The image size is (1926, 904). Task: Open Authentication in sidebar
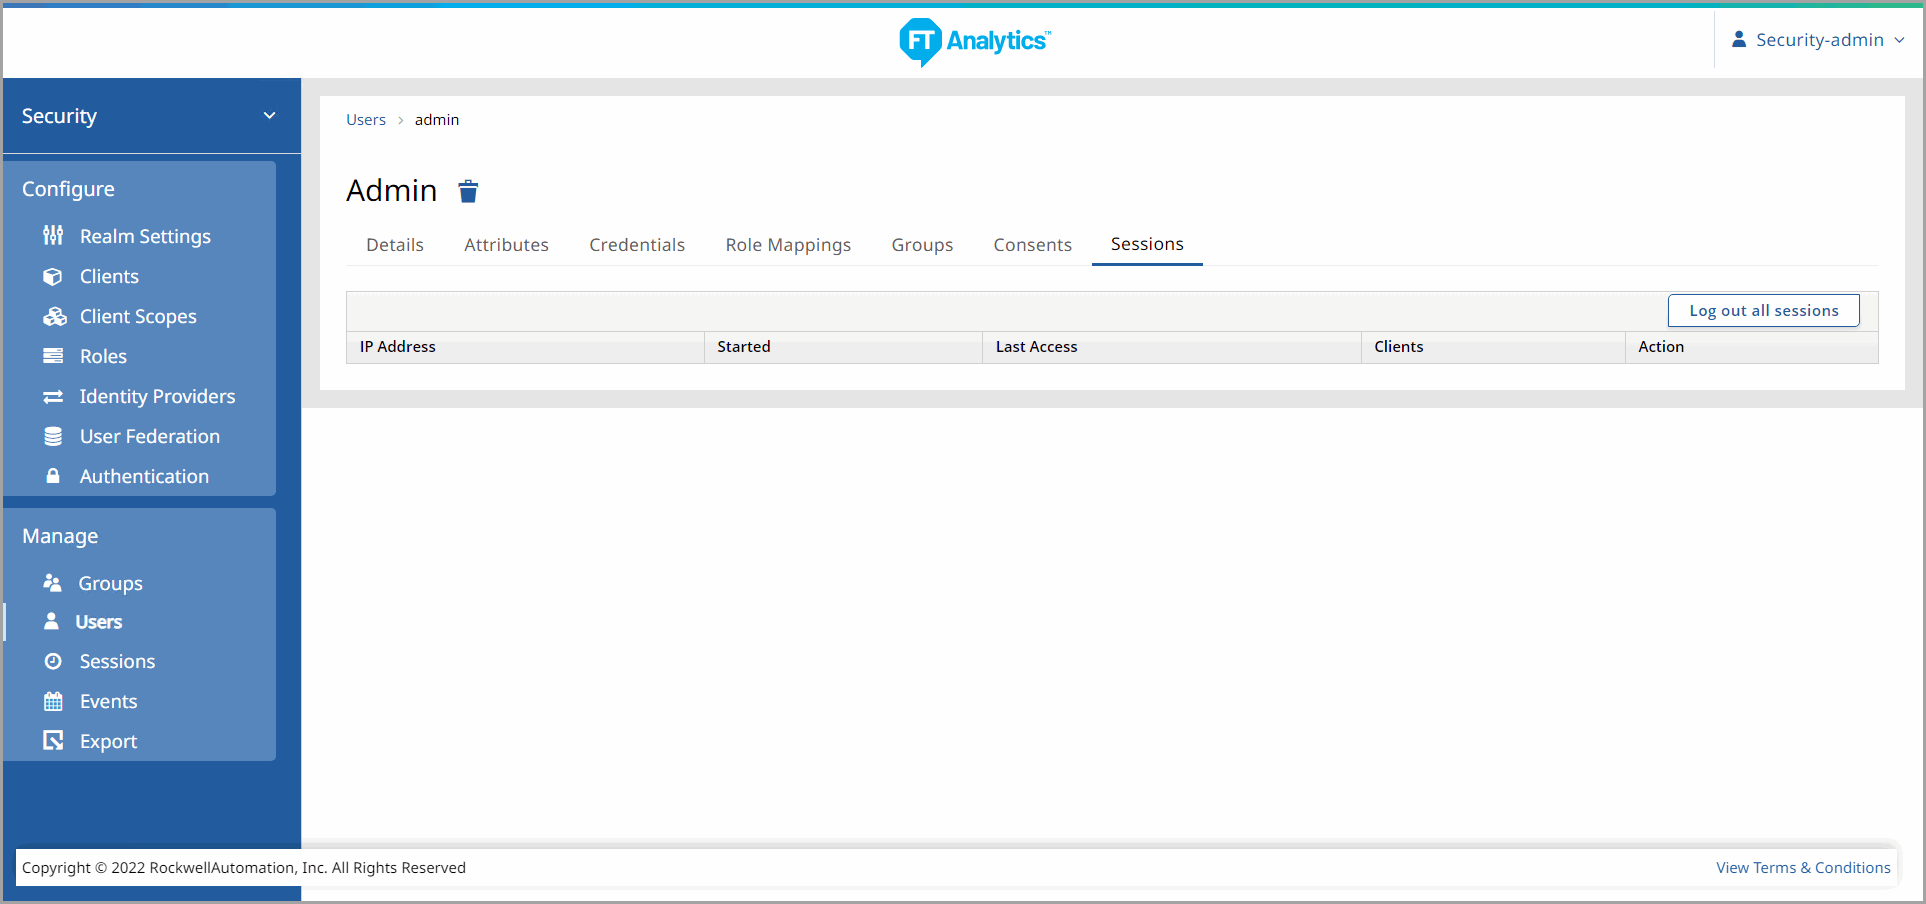144,476
